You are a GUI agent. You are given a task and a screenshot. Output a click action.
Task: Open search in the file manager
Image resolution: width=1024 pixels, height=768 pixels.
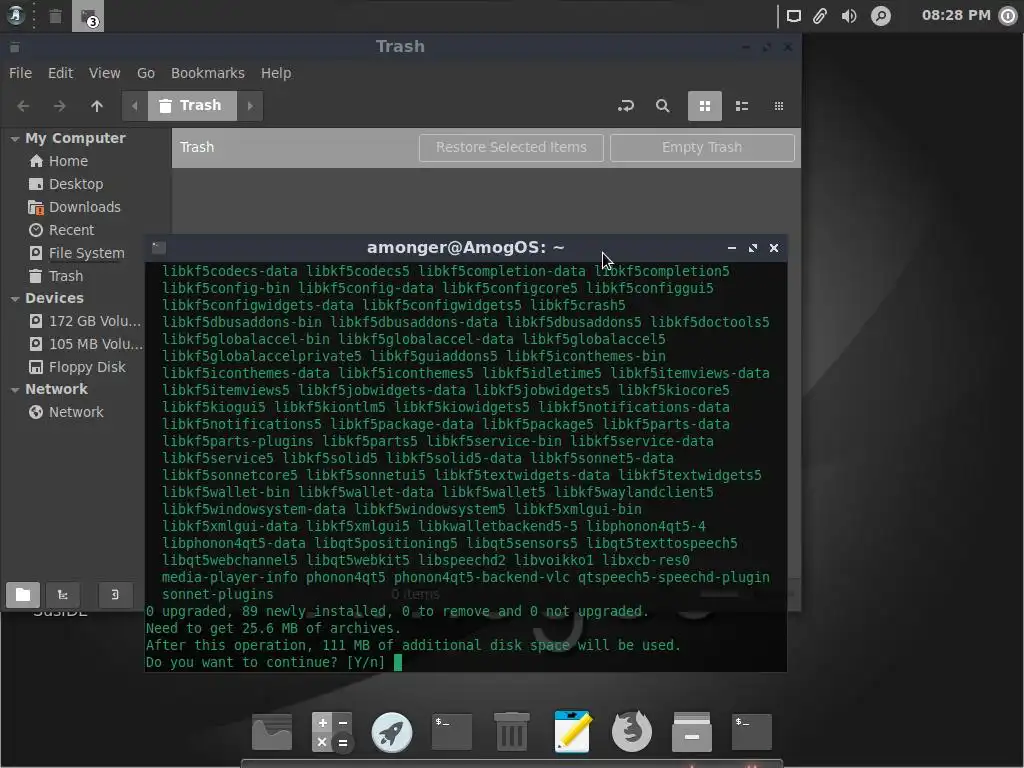[x=662, y=106]
